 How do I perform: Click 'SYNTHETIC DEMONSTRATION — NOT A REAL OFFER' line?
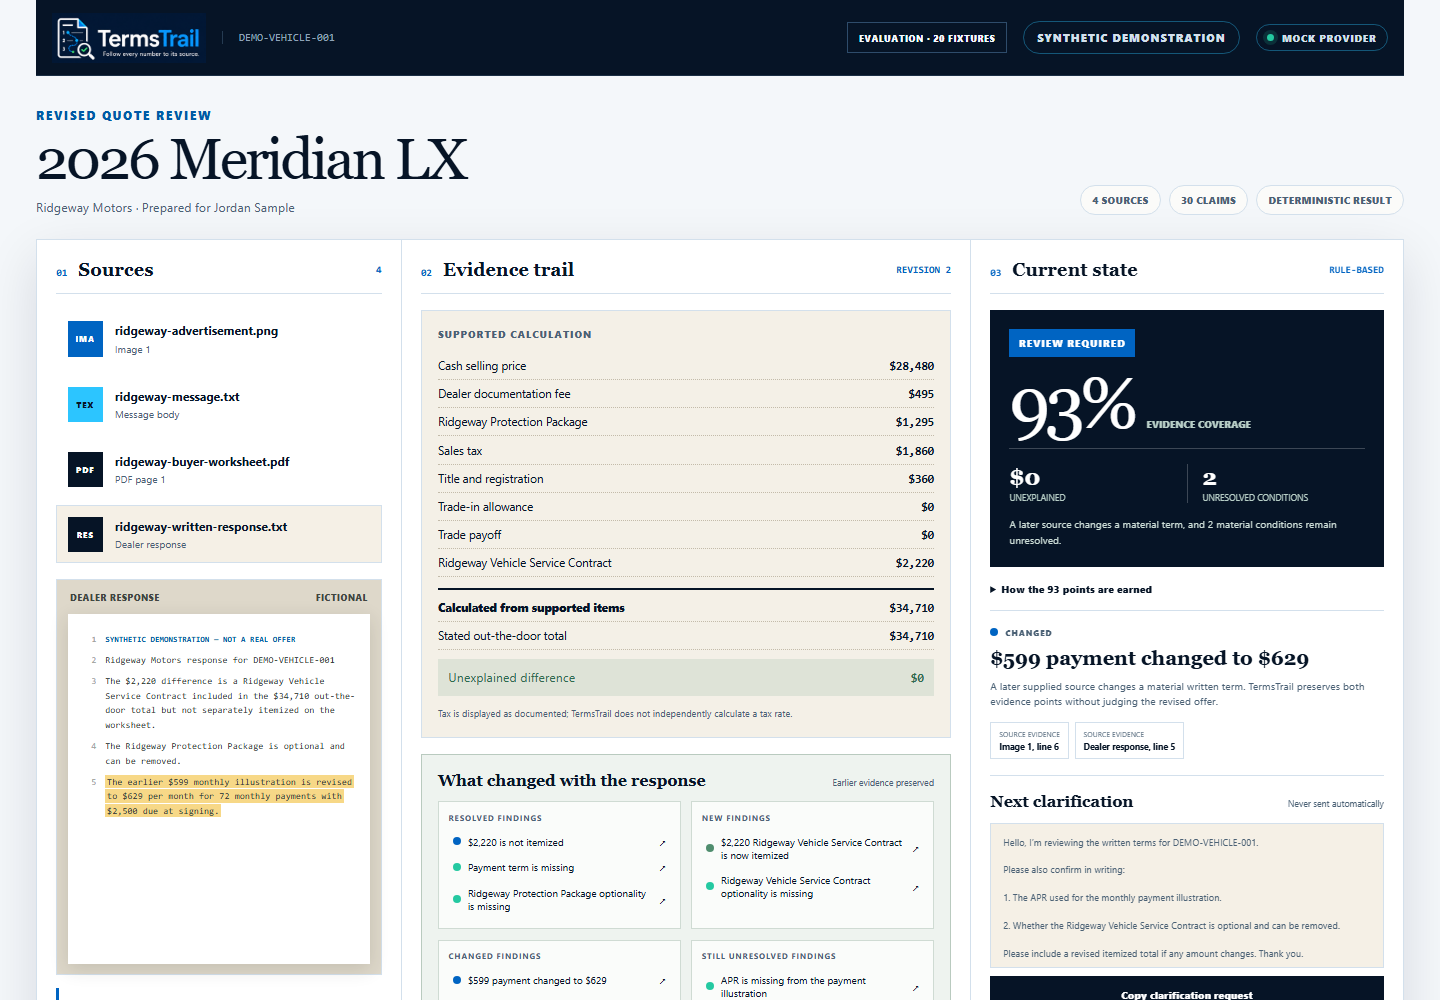pos(200,639)
